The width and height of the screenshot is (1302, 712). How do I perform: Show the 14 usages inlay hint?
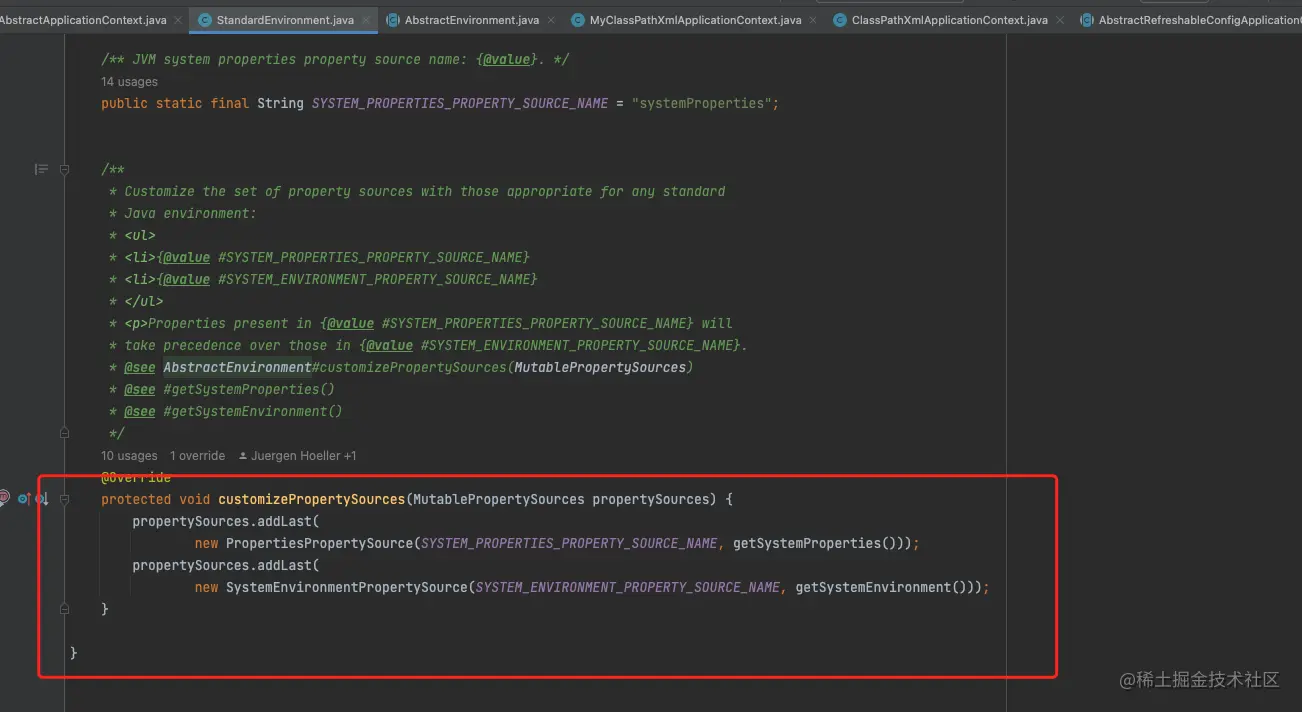129,82
